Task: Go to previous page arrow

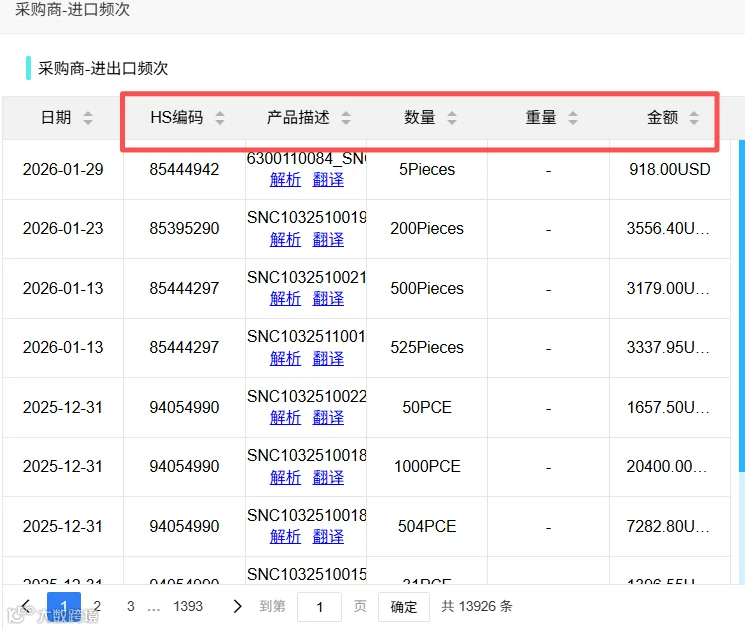Action: click(x=26, y=606)
